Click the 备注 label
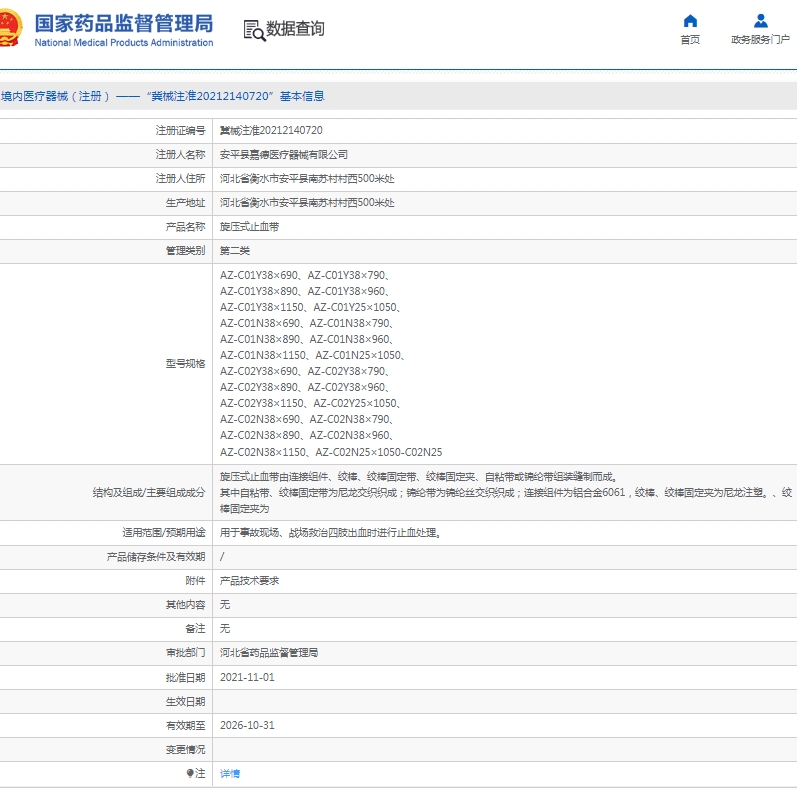 [x=196, y=629]
